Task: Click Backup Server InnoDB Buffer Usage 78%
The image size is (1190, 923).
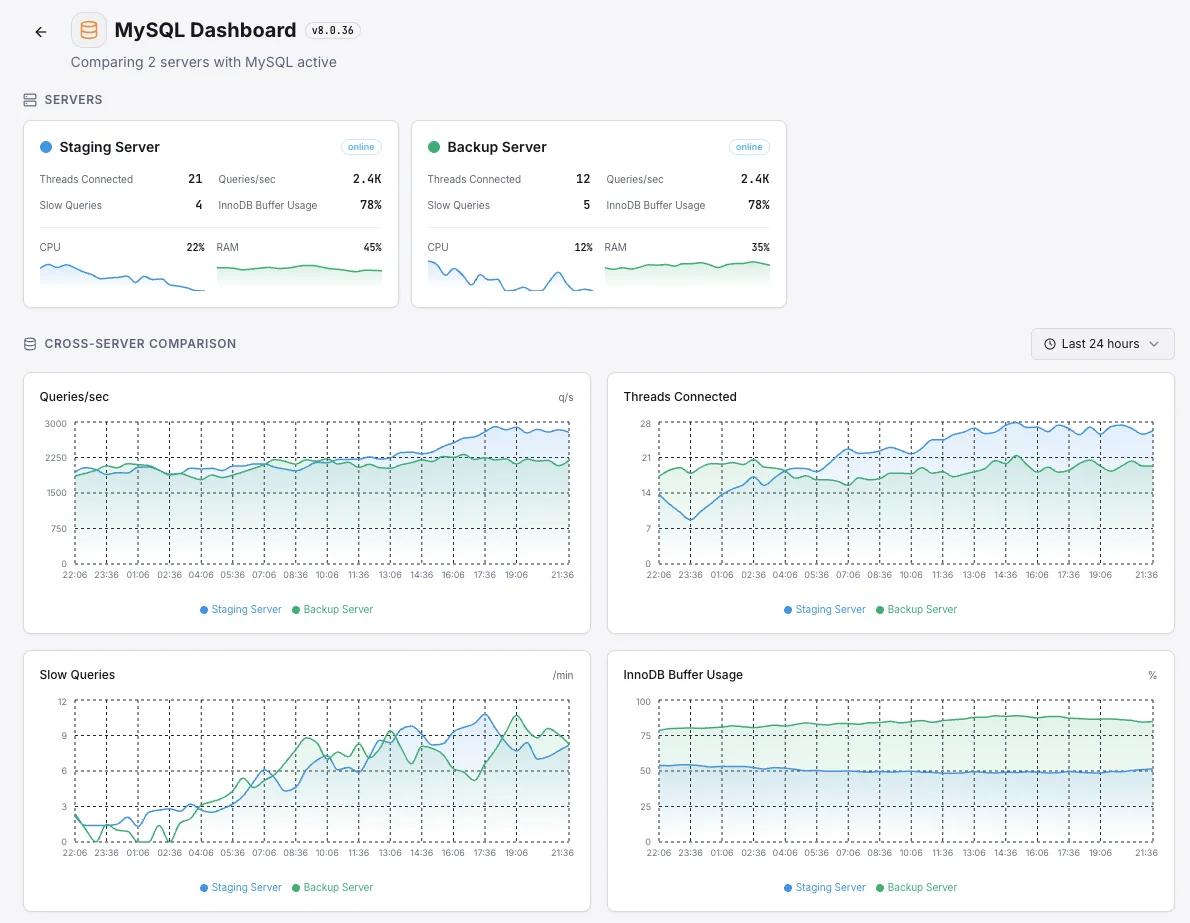Action: coord(759,205)
